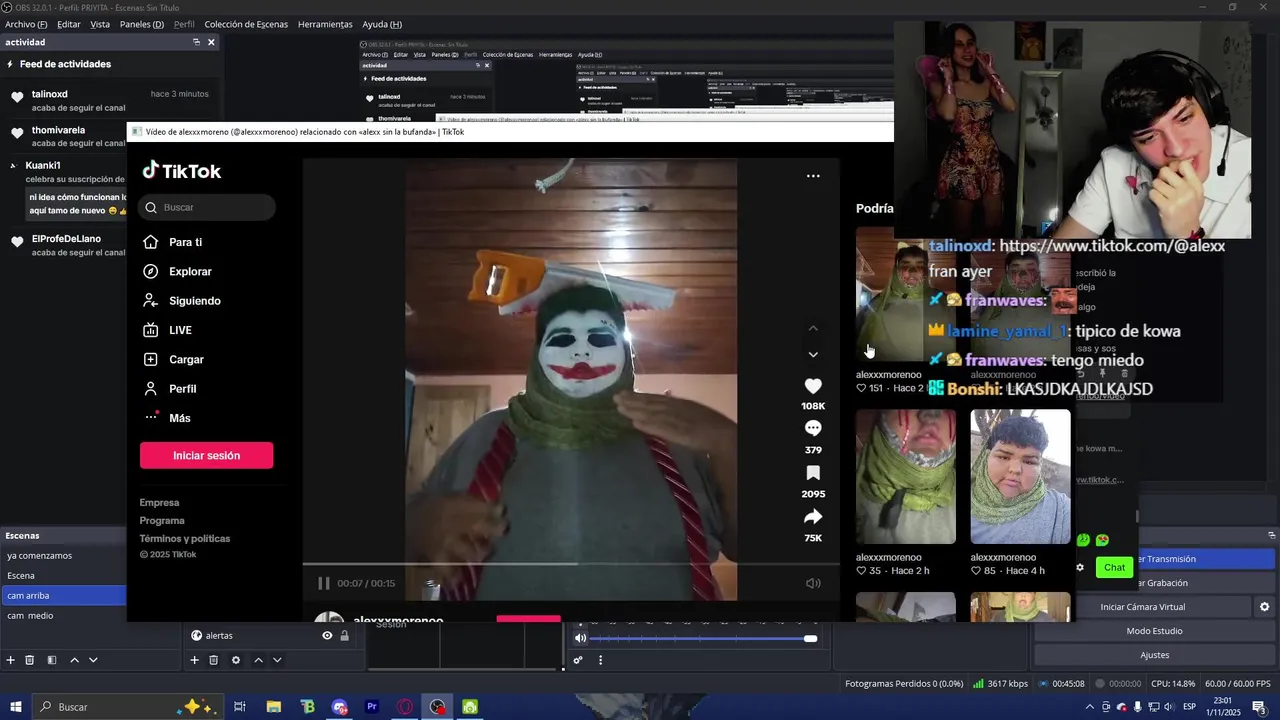Open Más options in TikTok sidebar
The width and height of the screenshot is (1280, 720).
click(x=167, y=418)
